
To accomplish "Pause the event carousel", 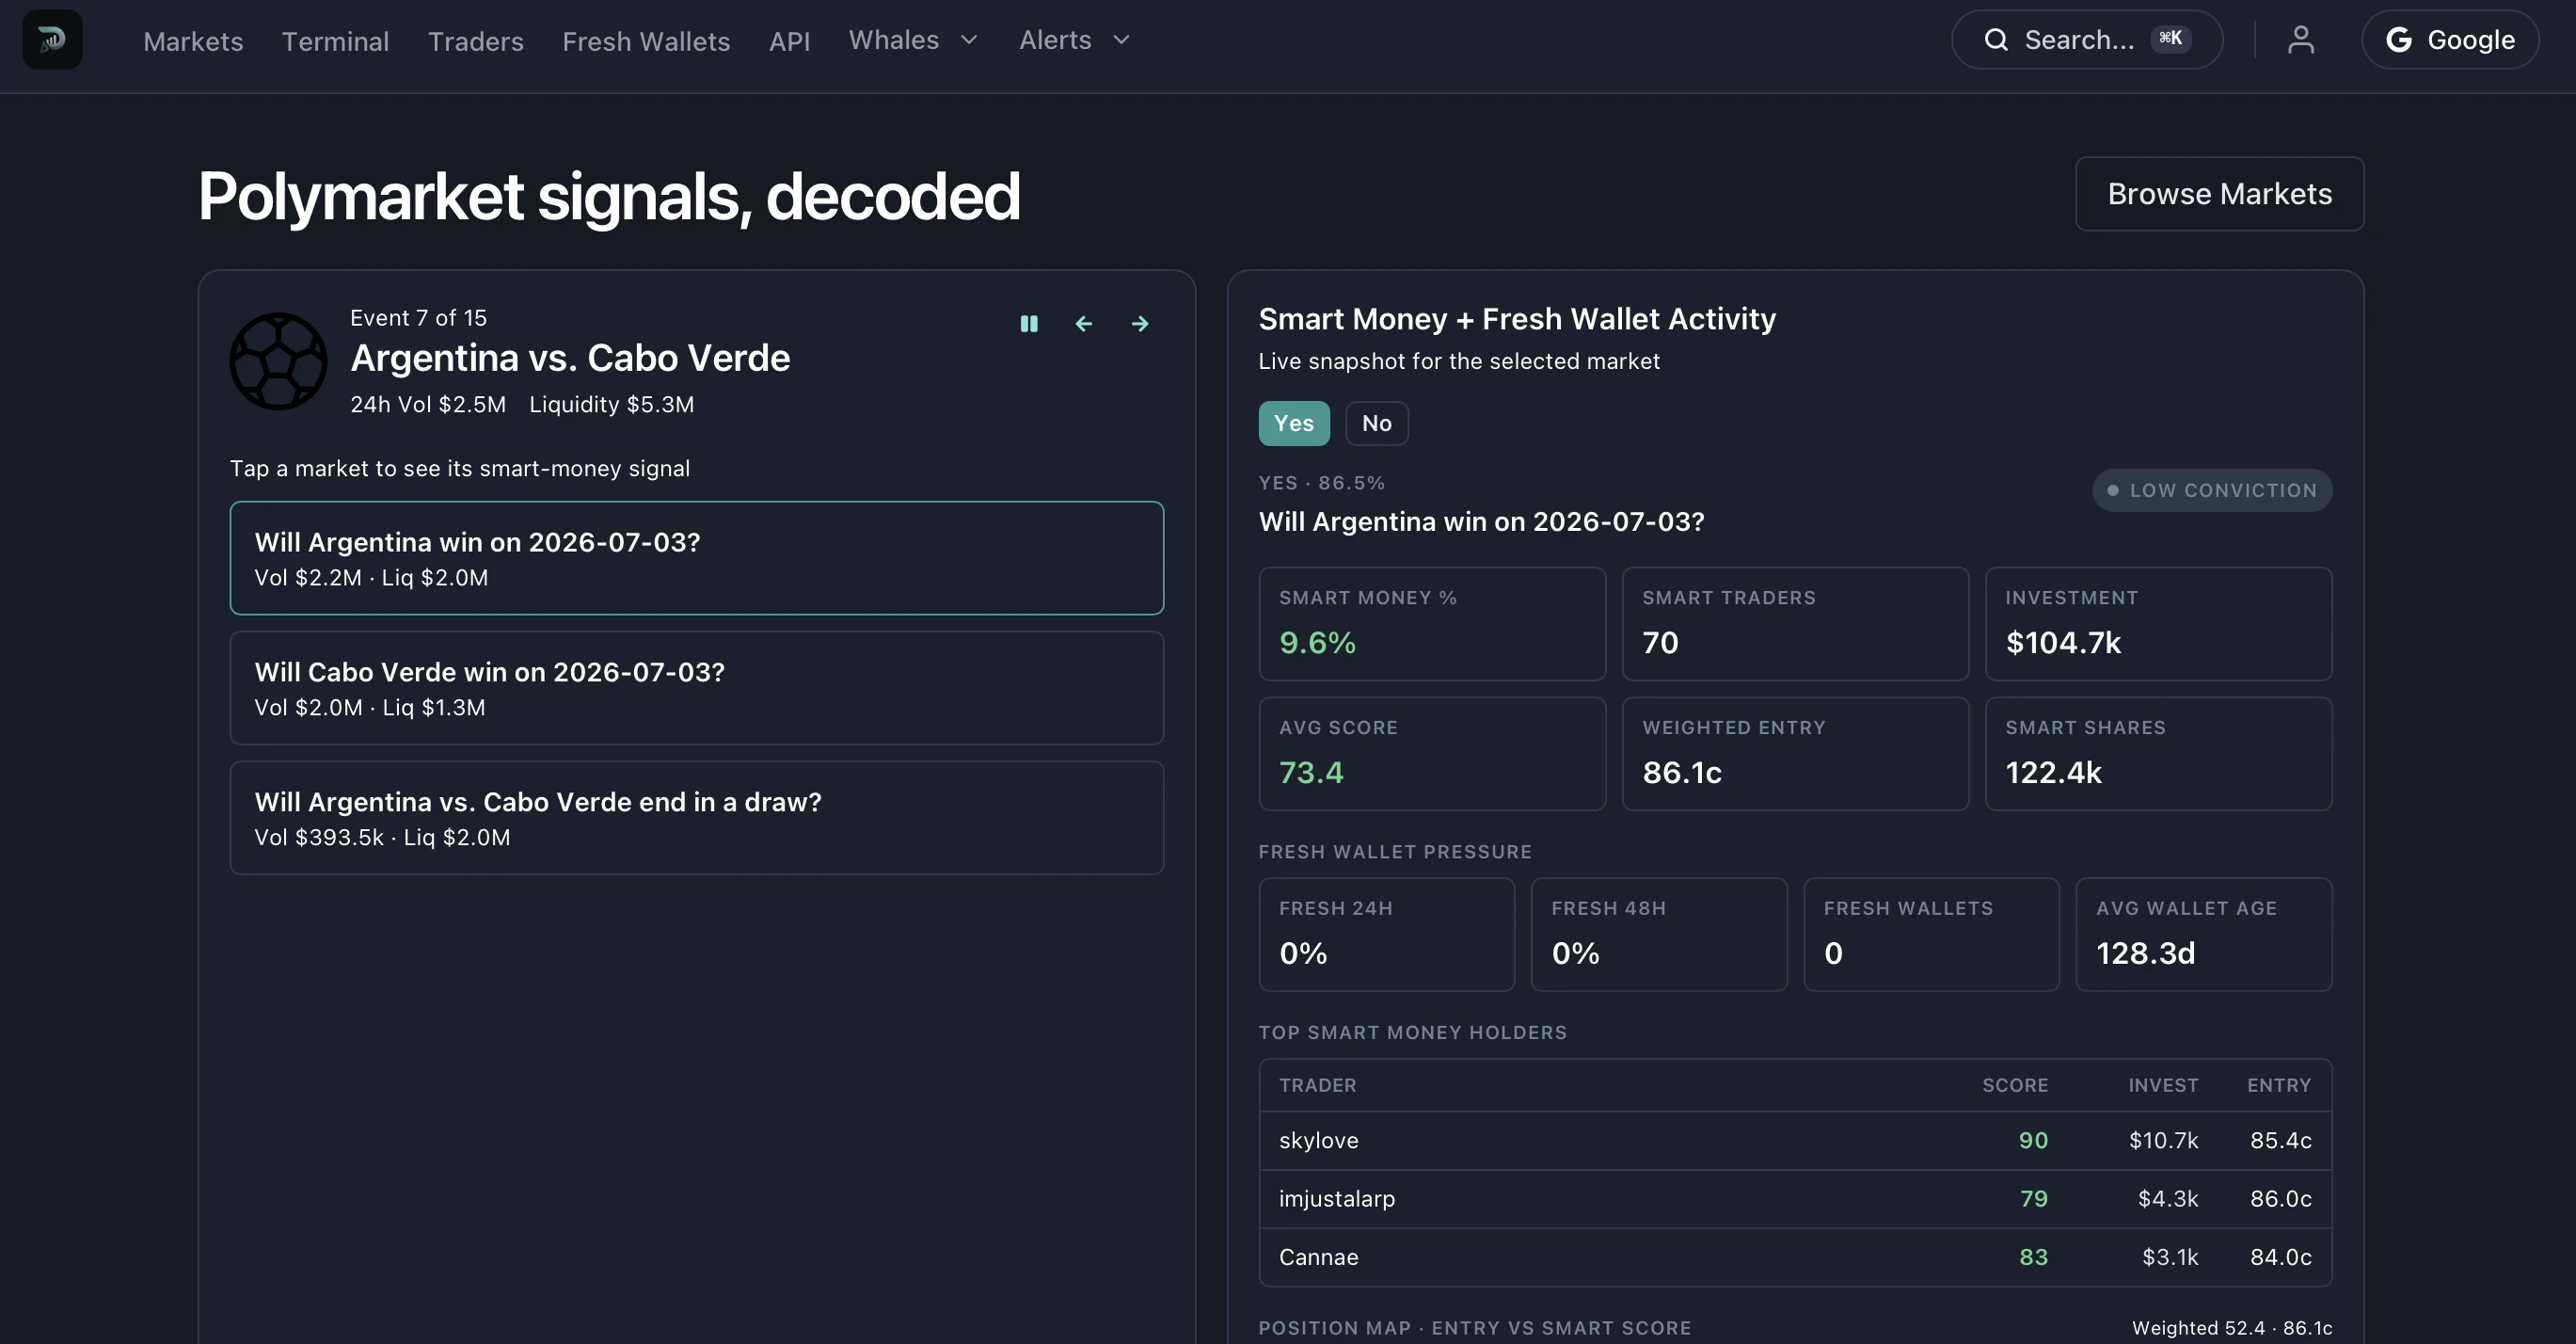I will [x=1029, y=323].
